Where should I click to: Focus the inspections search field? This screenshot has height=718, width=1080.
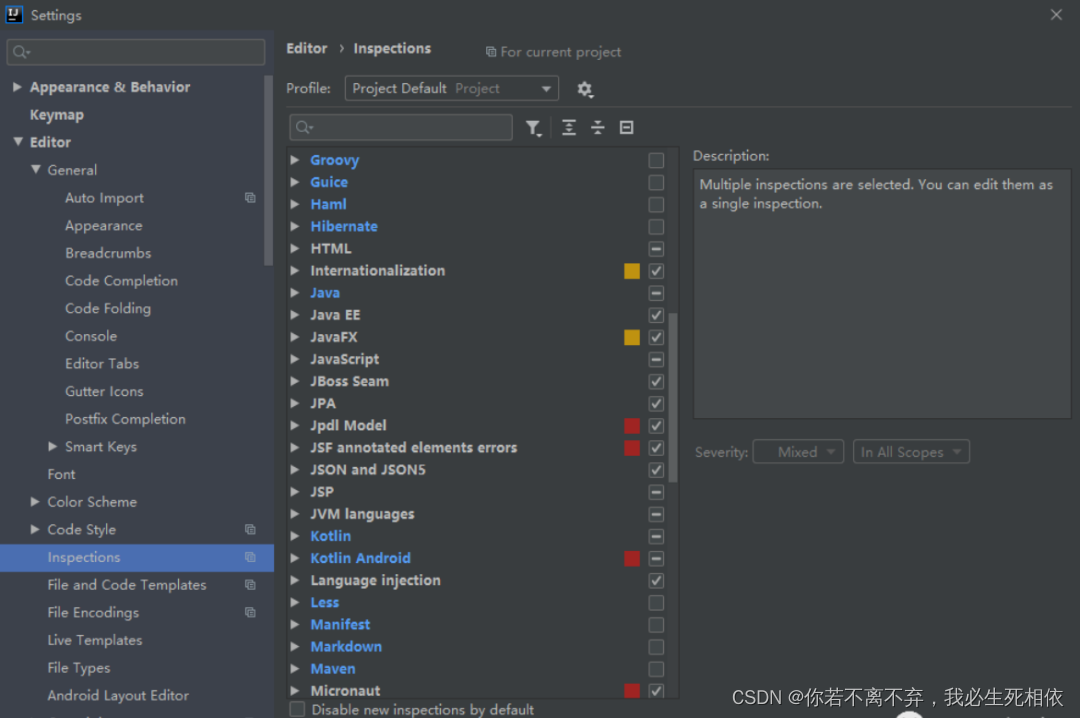tap(401, 127)
